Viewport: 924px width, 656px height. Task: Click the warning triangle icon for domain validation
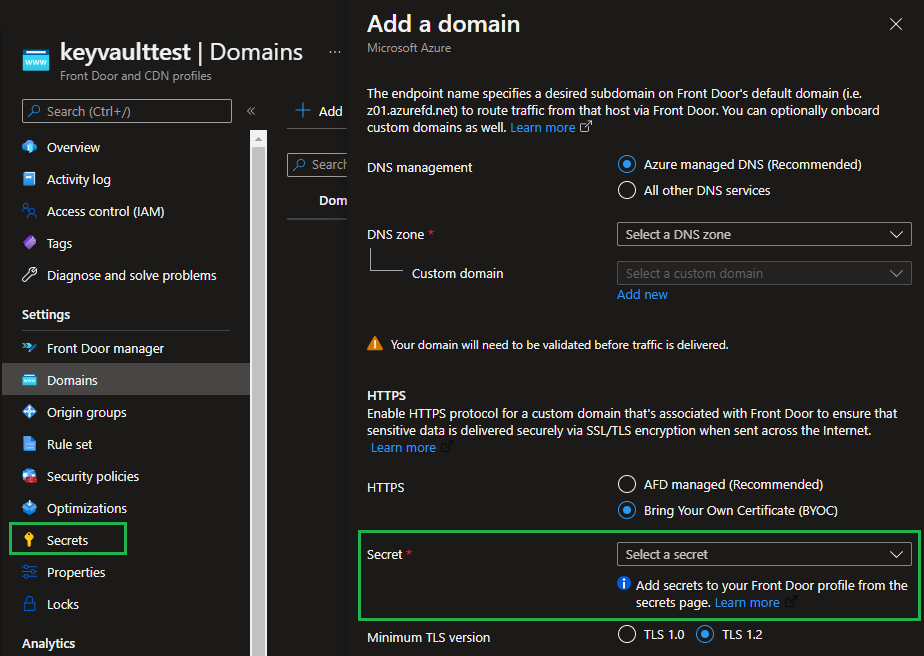(x=375, y=344)
